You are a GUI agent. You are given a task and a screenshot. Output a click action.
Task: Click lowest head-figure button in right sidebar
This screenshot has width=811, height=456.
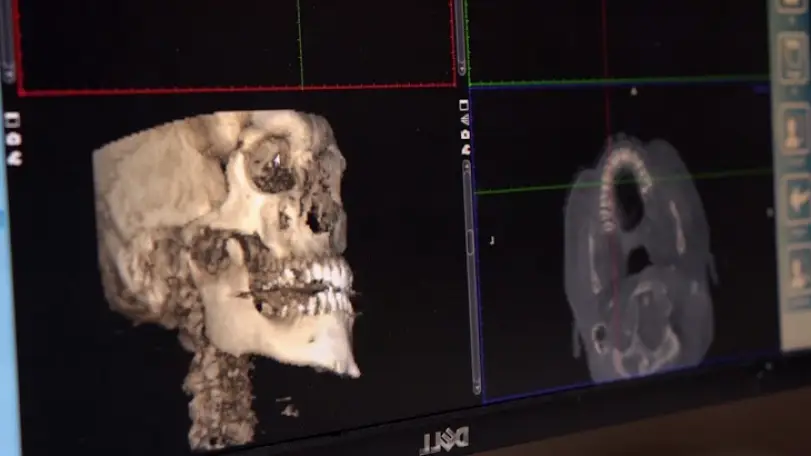pos(798,271)
